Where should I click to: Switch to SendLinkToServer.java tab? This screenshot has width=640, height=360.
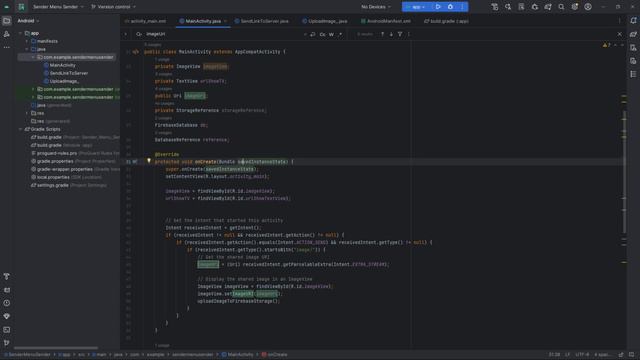(x=262, y=21)
